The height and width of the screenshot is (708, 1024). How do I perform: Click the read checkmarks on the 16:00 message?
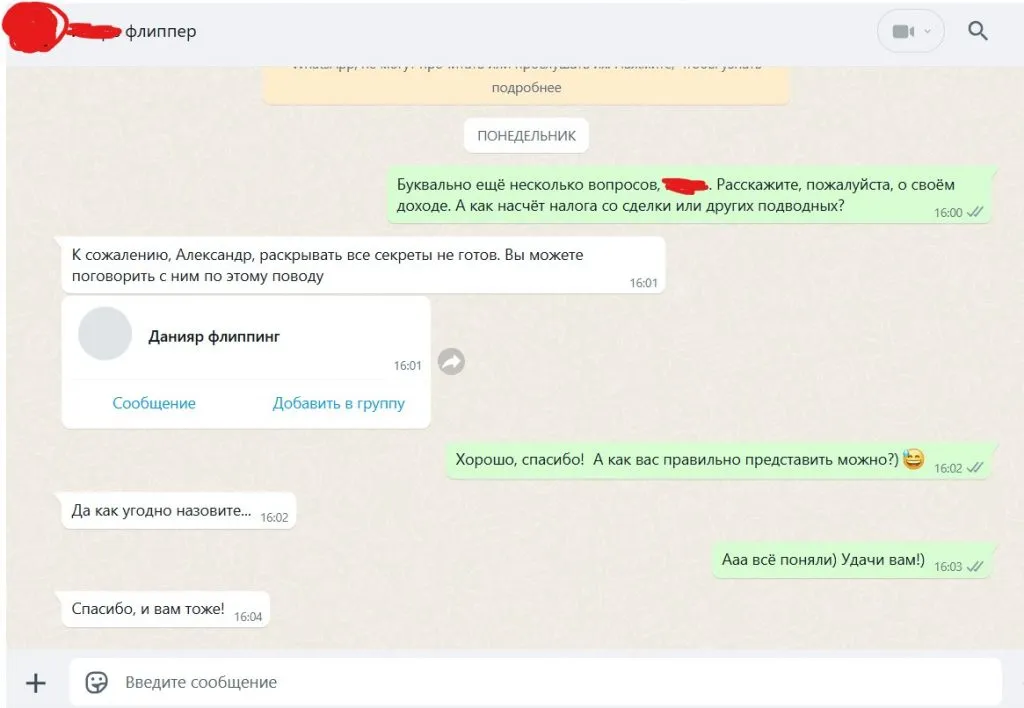click(x=975, y=212)
